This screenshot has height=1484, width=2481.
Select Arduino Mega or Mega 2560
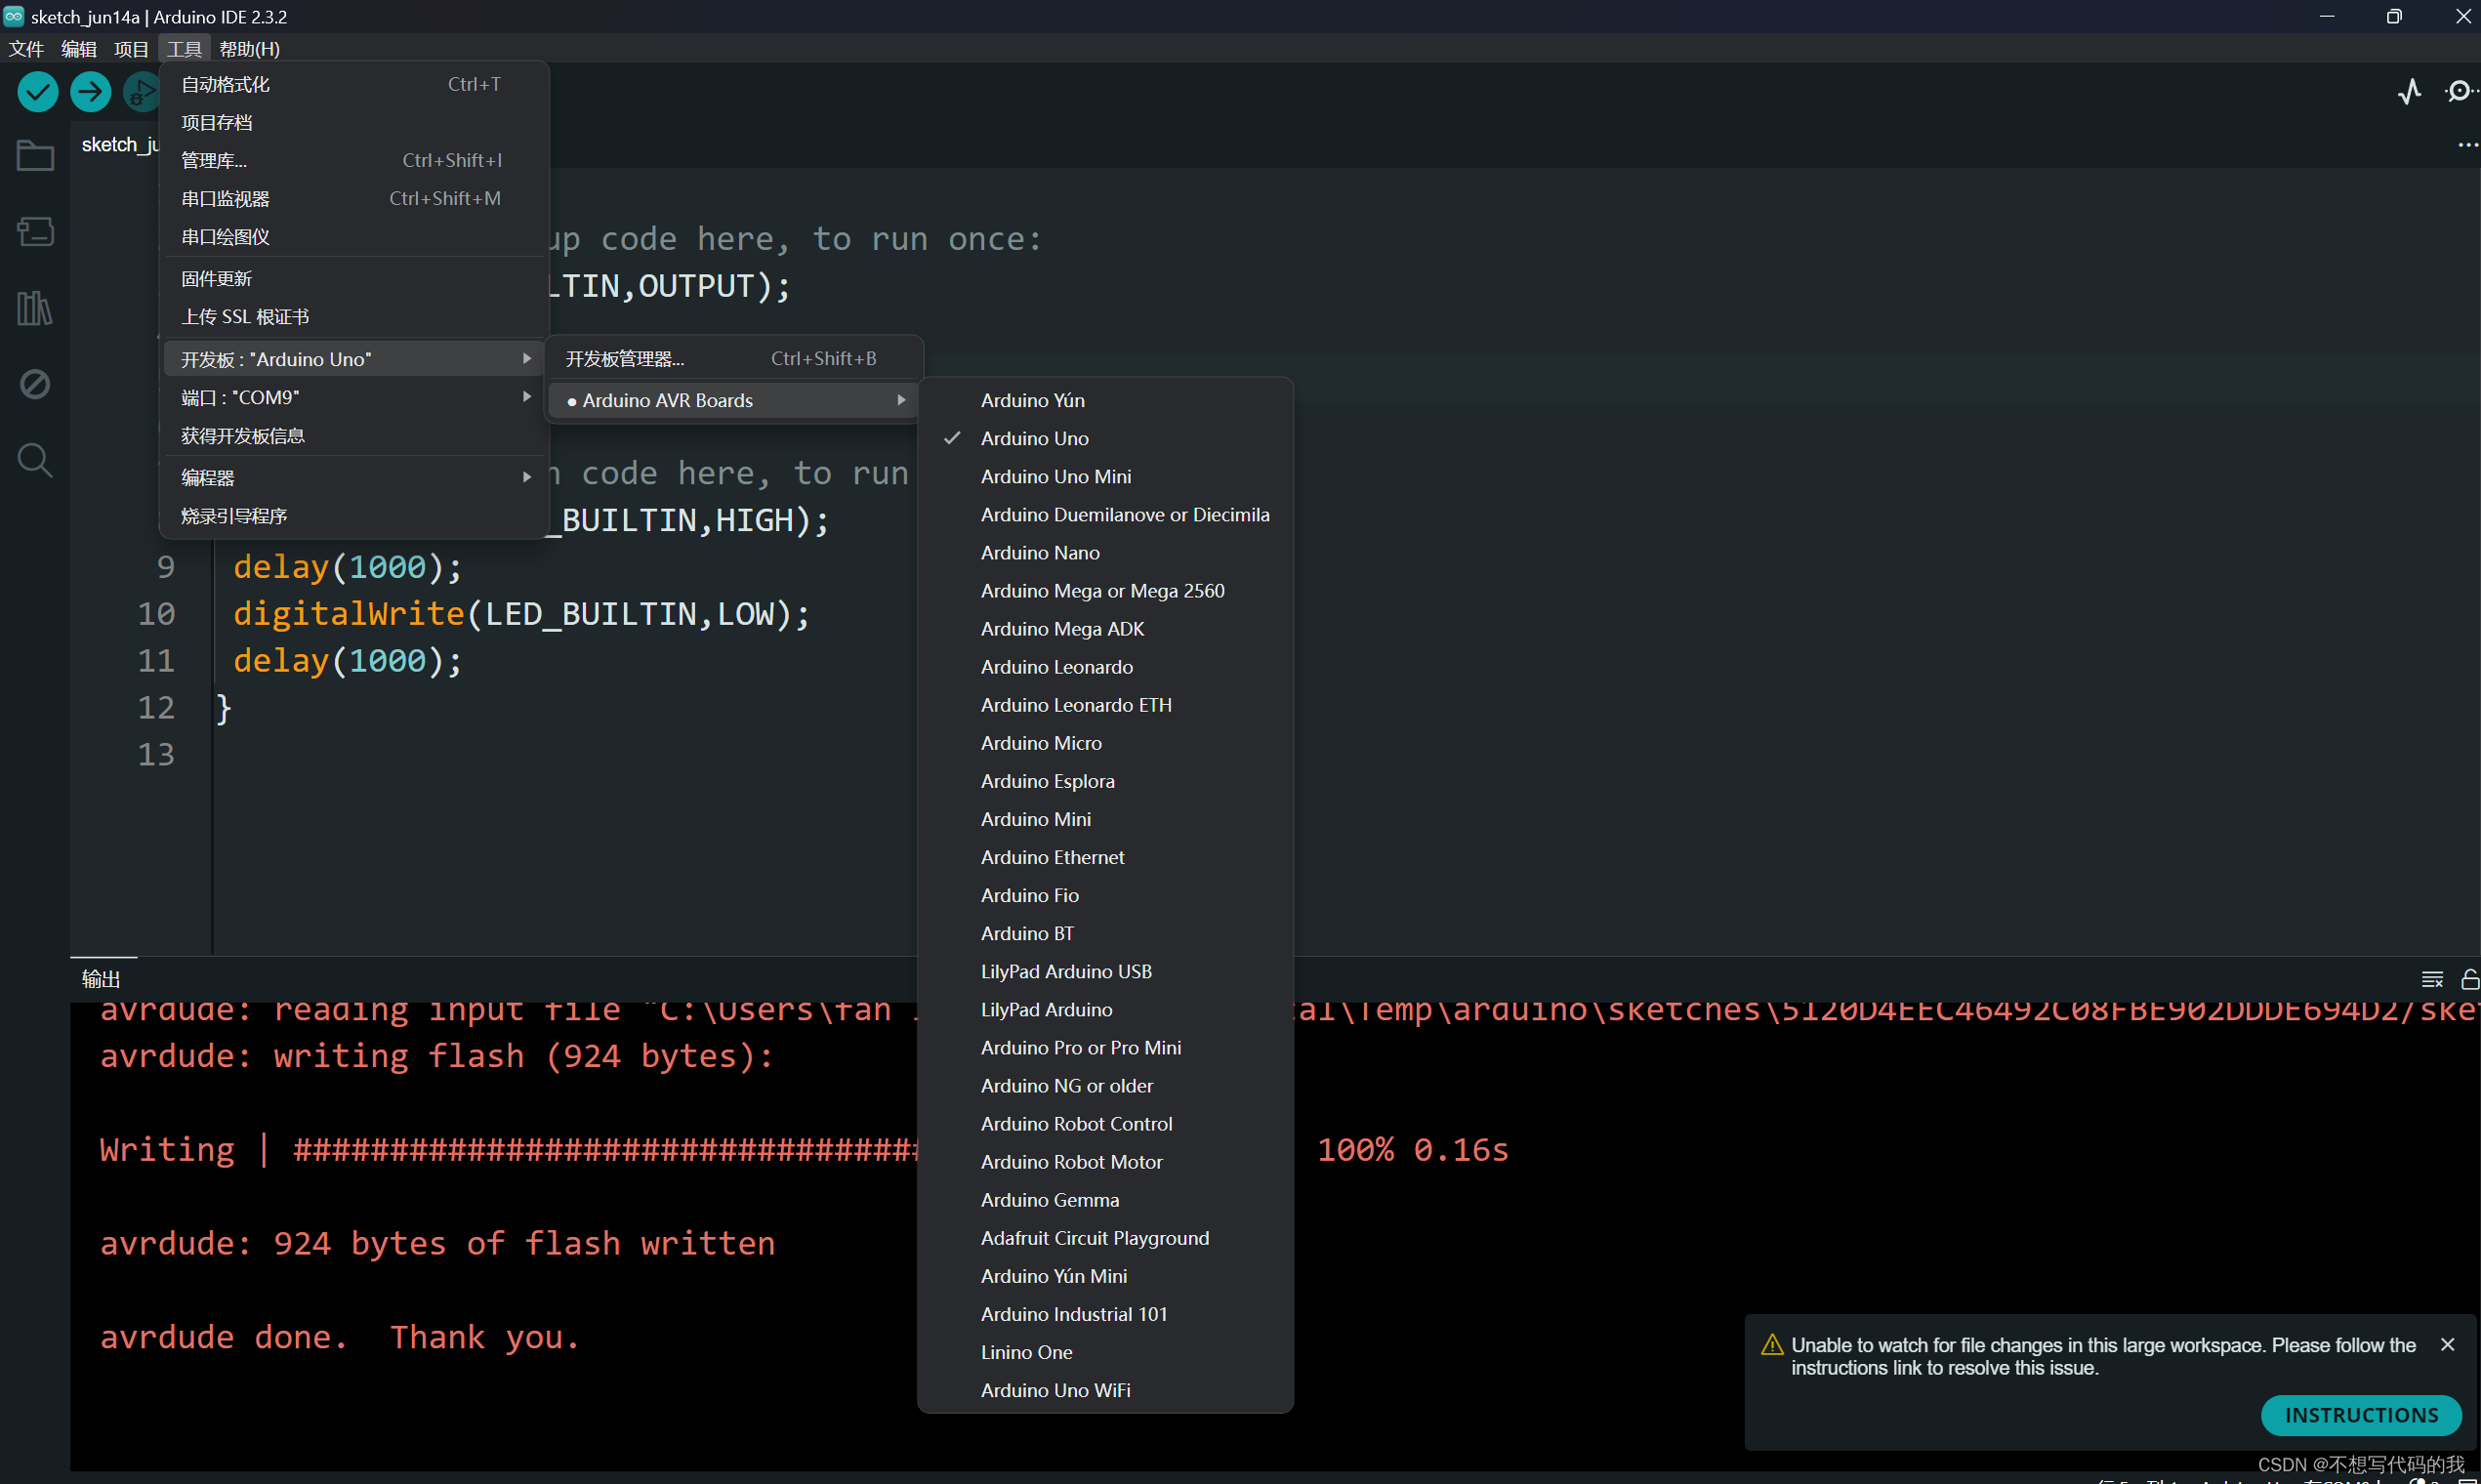pos(1105,591)
